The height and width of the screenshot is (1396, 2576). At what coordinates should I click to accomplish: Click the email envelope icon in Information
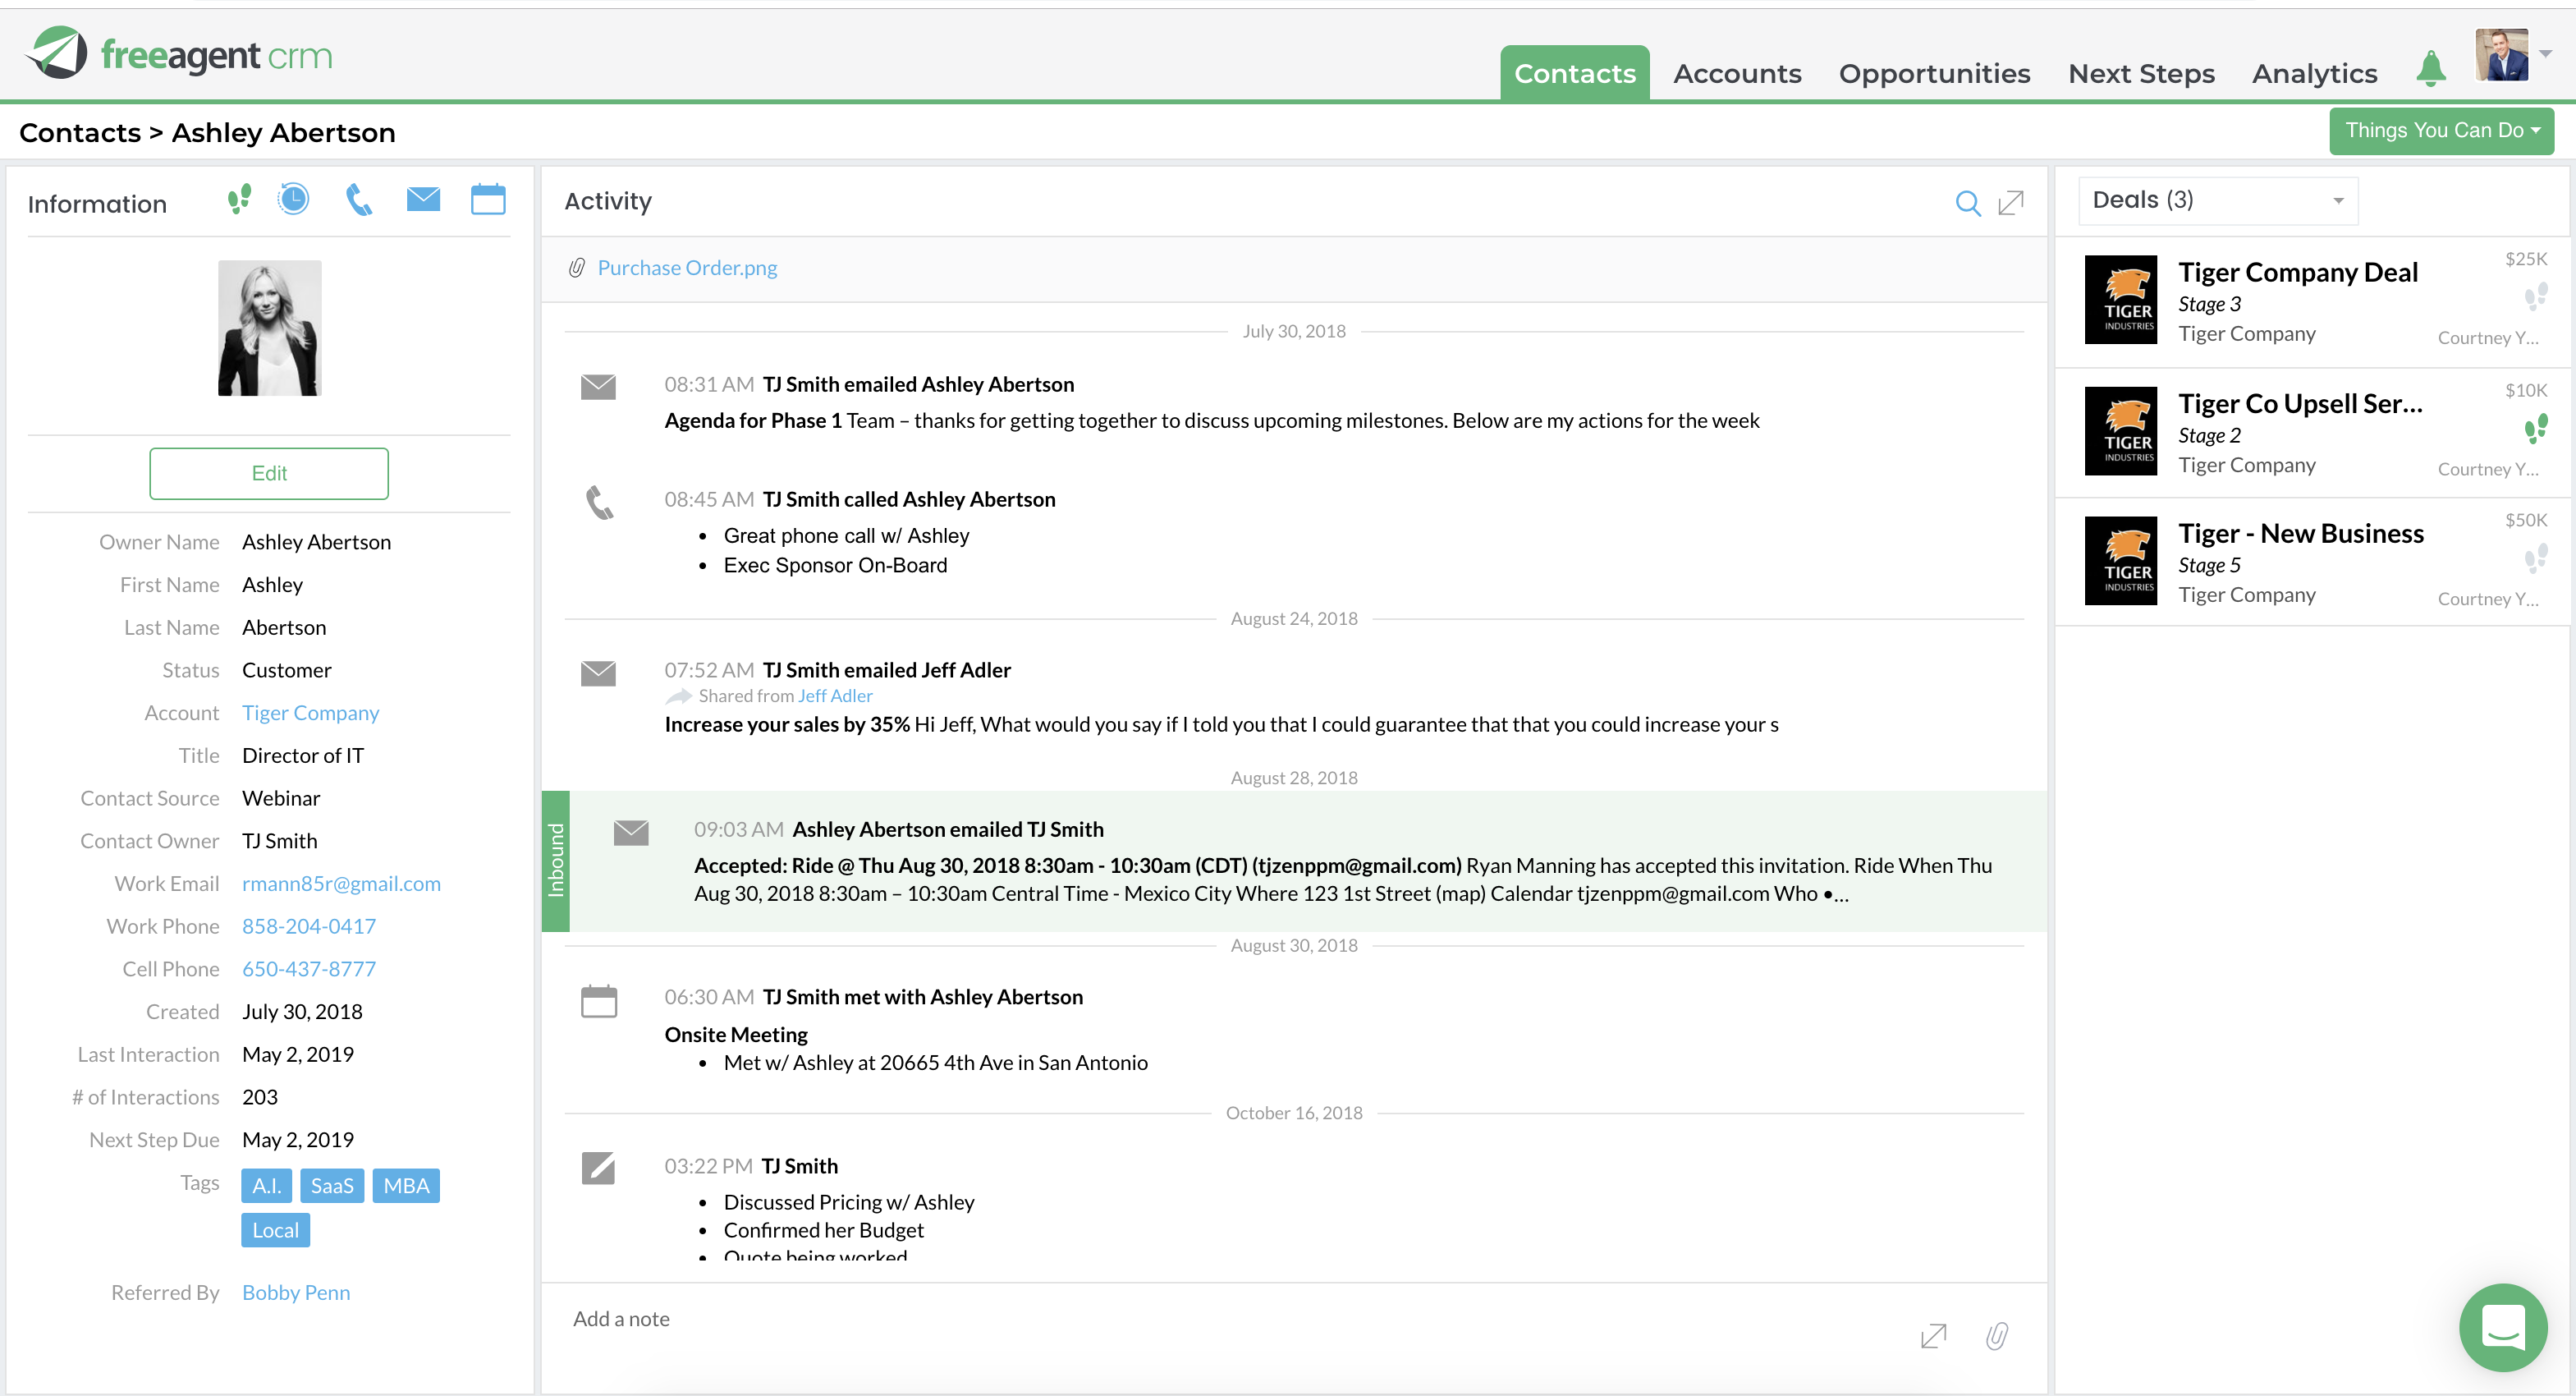(424, 199)
